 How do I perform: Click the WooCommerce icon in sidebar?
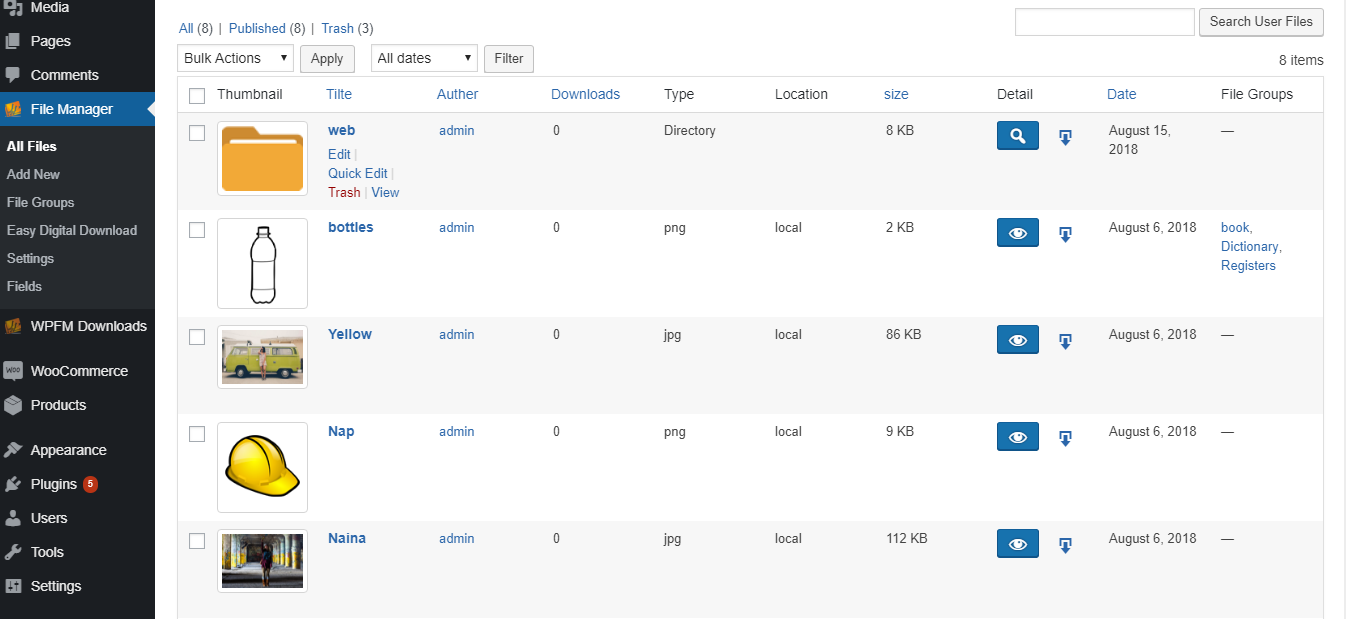(x=13, y=371)
